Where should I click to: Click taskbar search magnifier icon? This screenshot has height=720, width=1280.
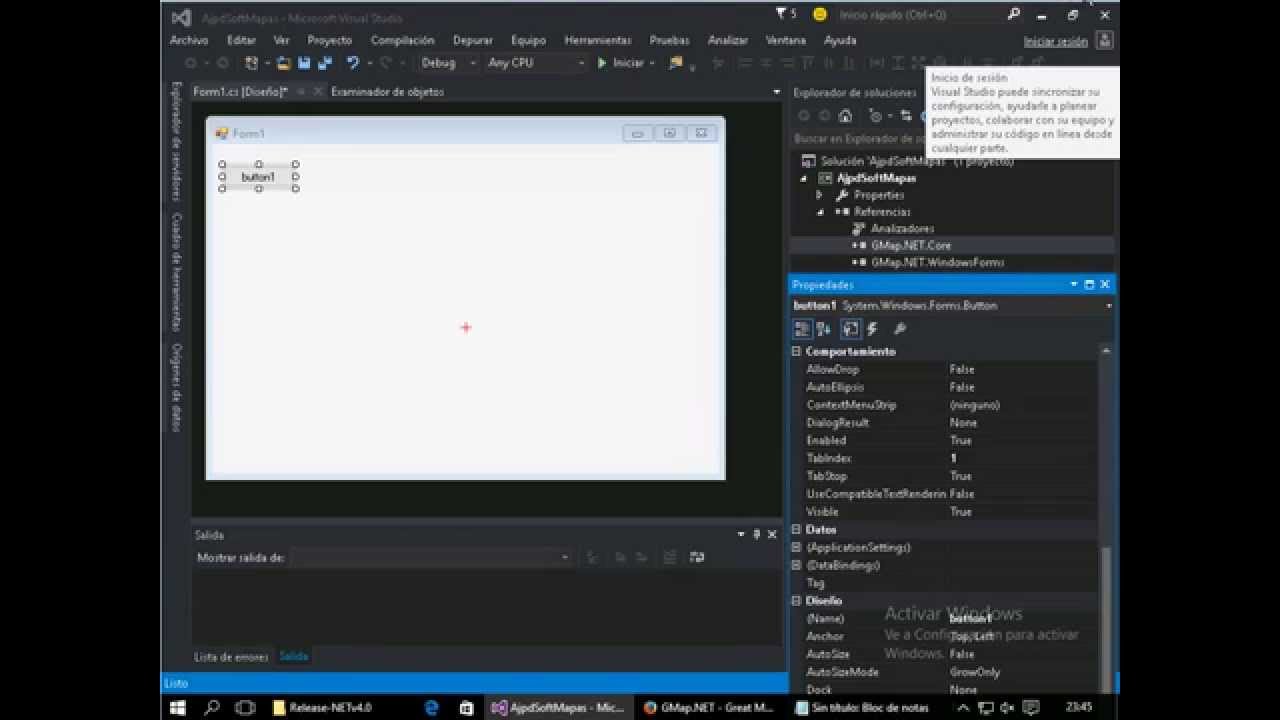click(x=212, y=707)
